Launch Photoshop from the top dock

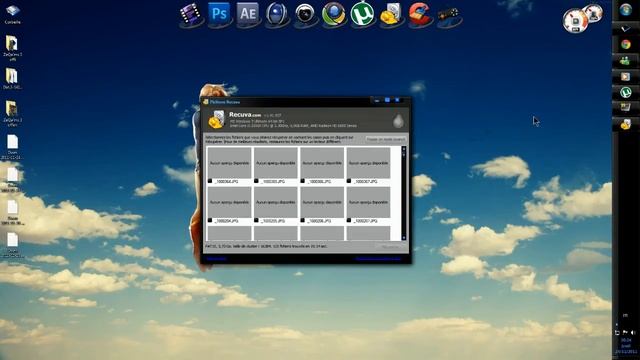point(220,14)
